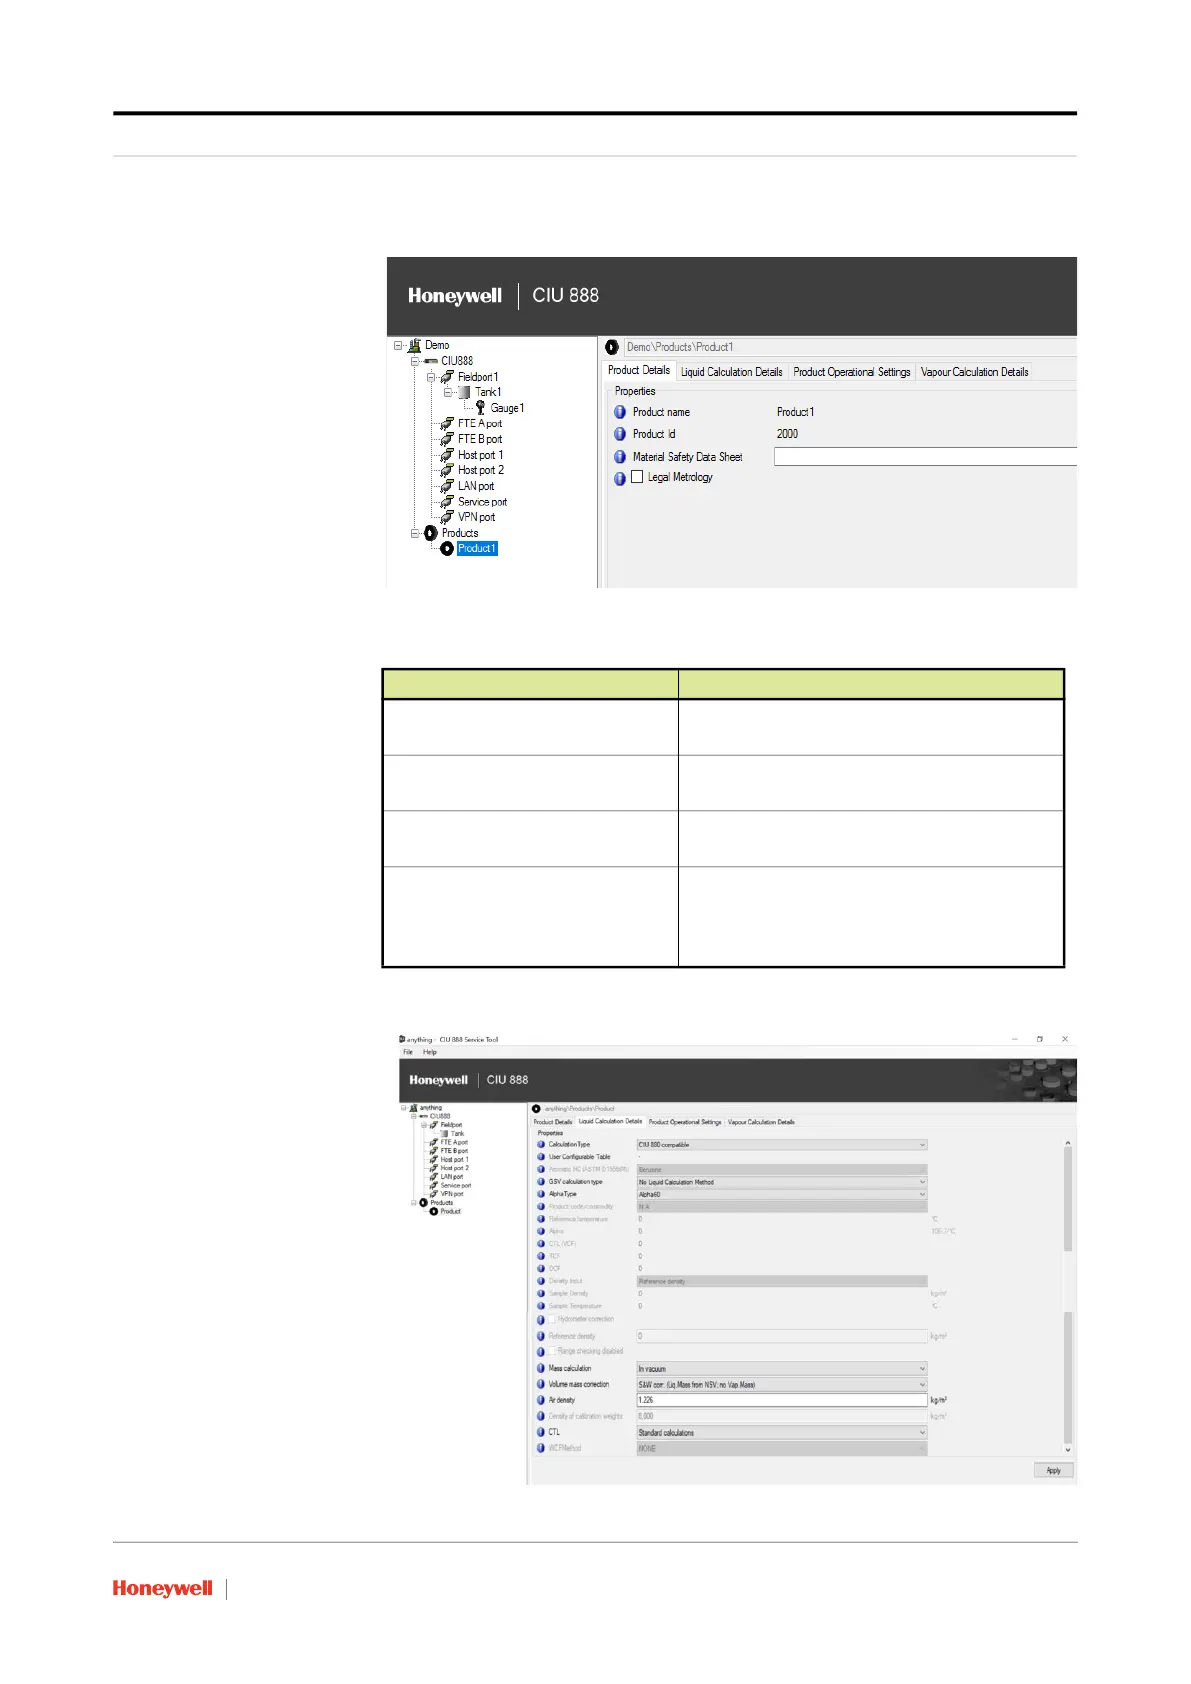Click the info icon next to Mass calculation
Viewport: 1191px width, 1684px height.
coord(541,1369)
